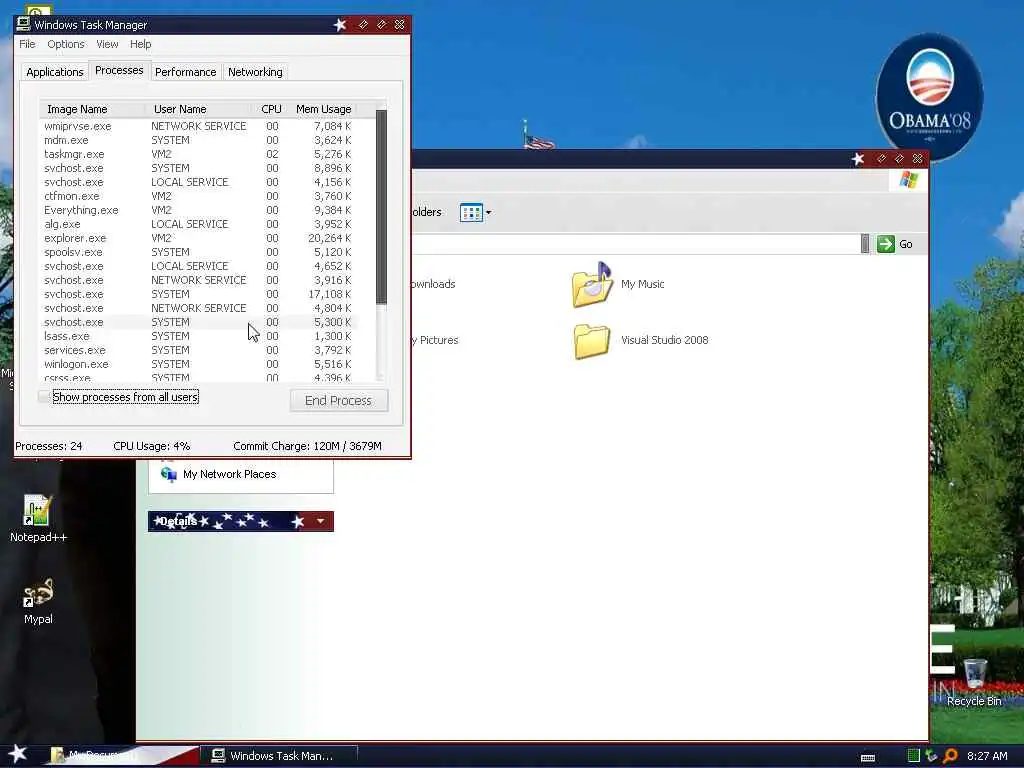Select the Processes tab
Viewport: 1024px width, 768px height.
[x=119, y=70]
